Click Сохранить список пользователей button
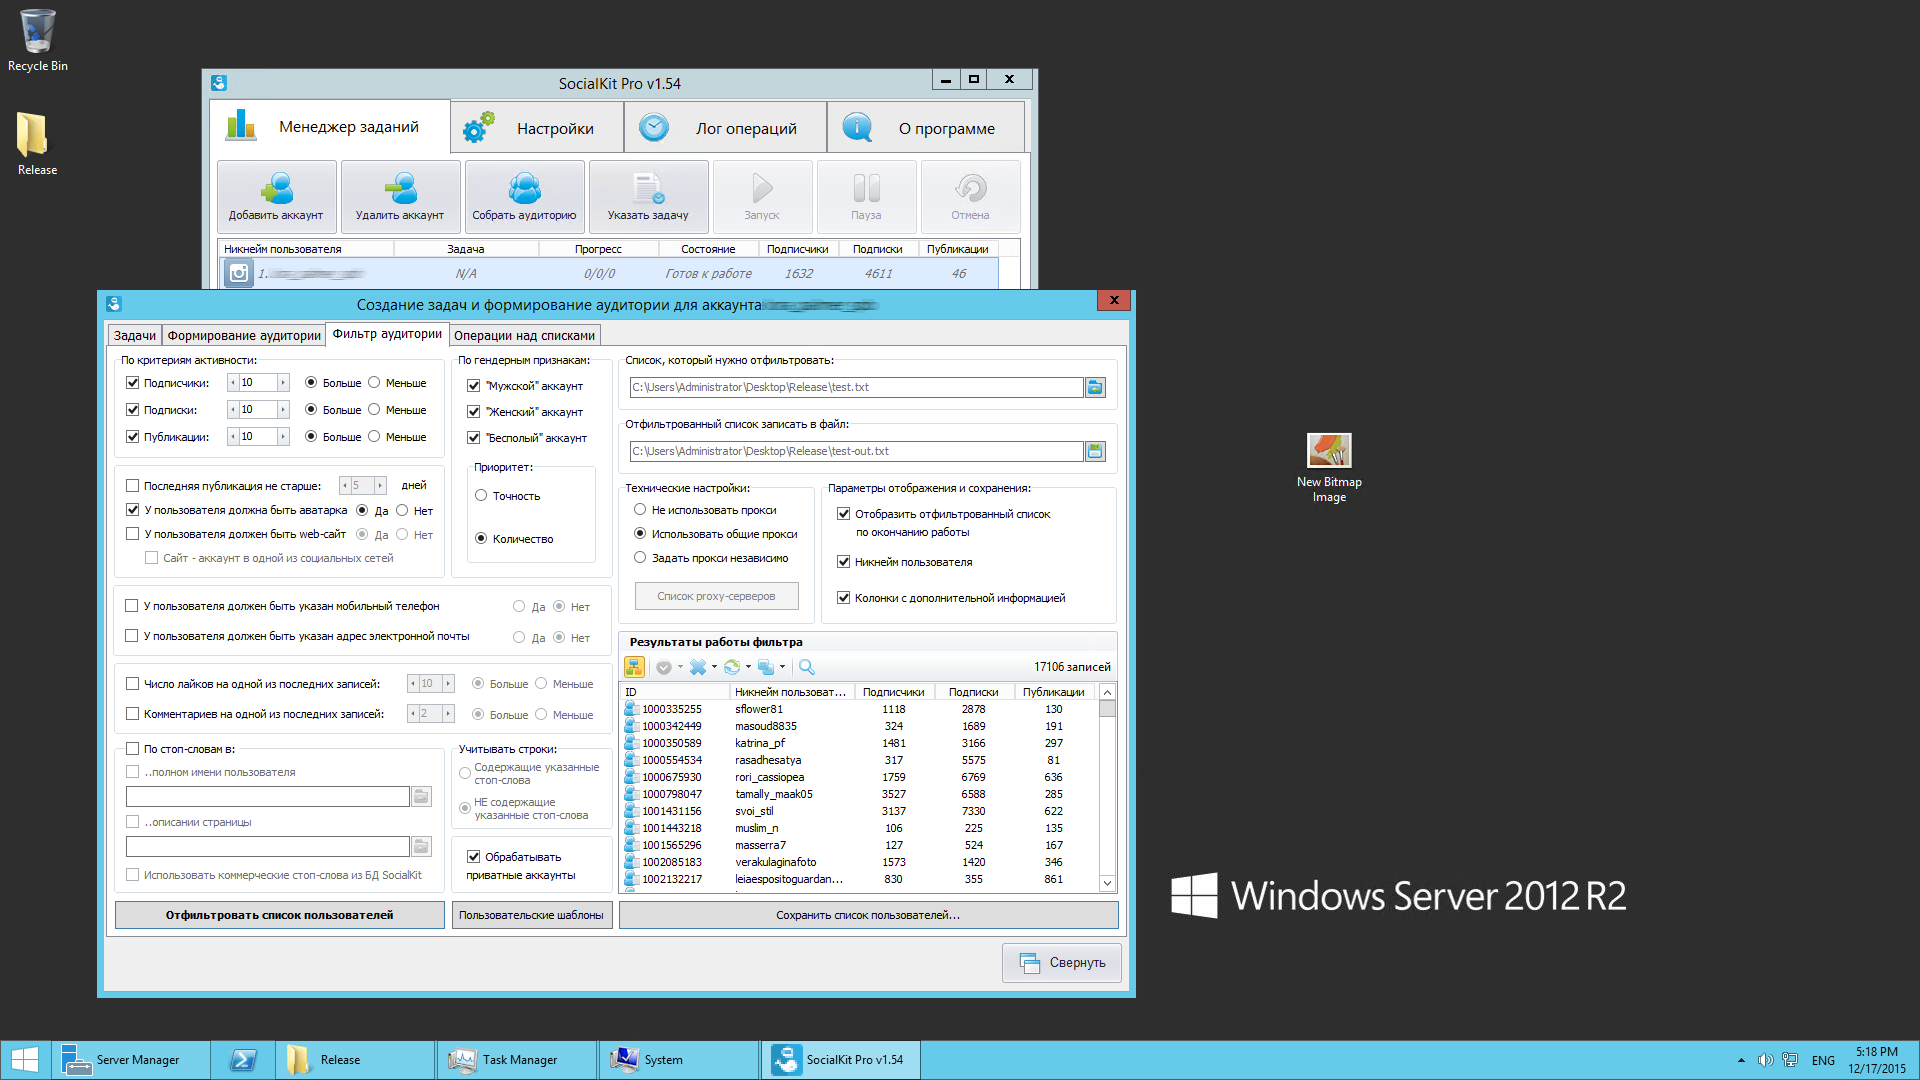1920x1080 pixels. 868,915
